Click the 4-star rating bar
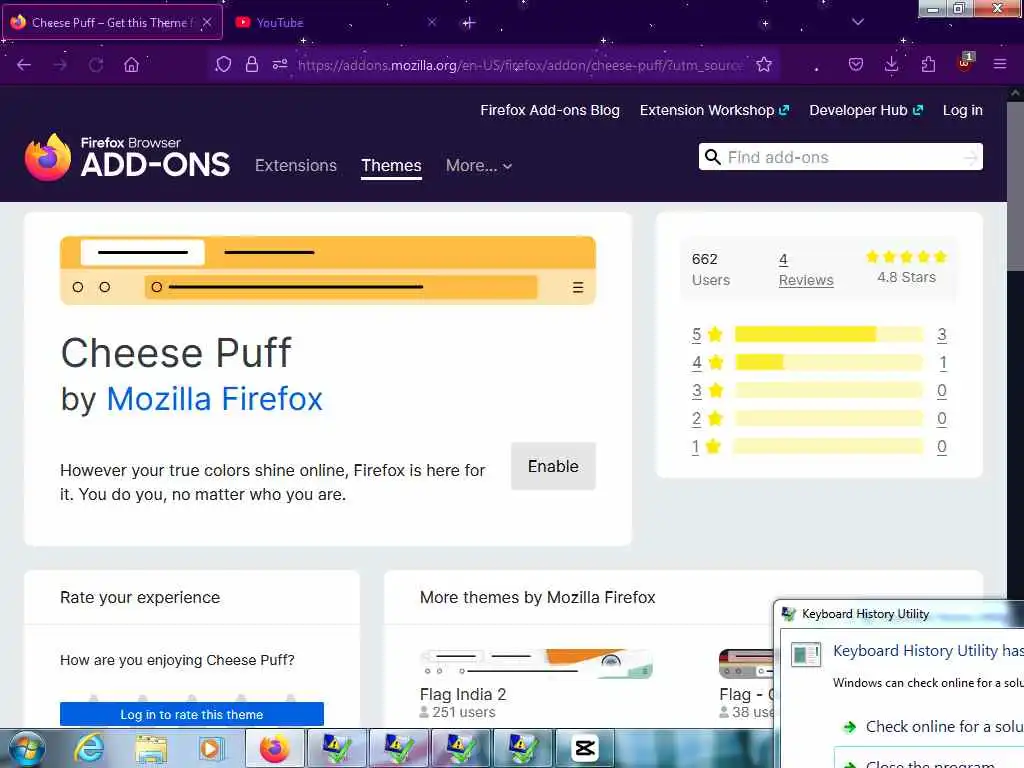The height and width of the screenshot is (768, 1024). click(x=829, y=362)
